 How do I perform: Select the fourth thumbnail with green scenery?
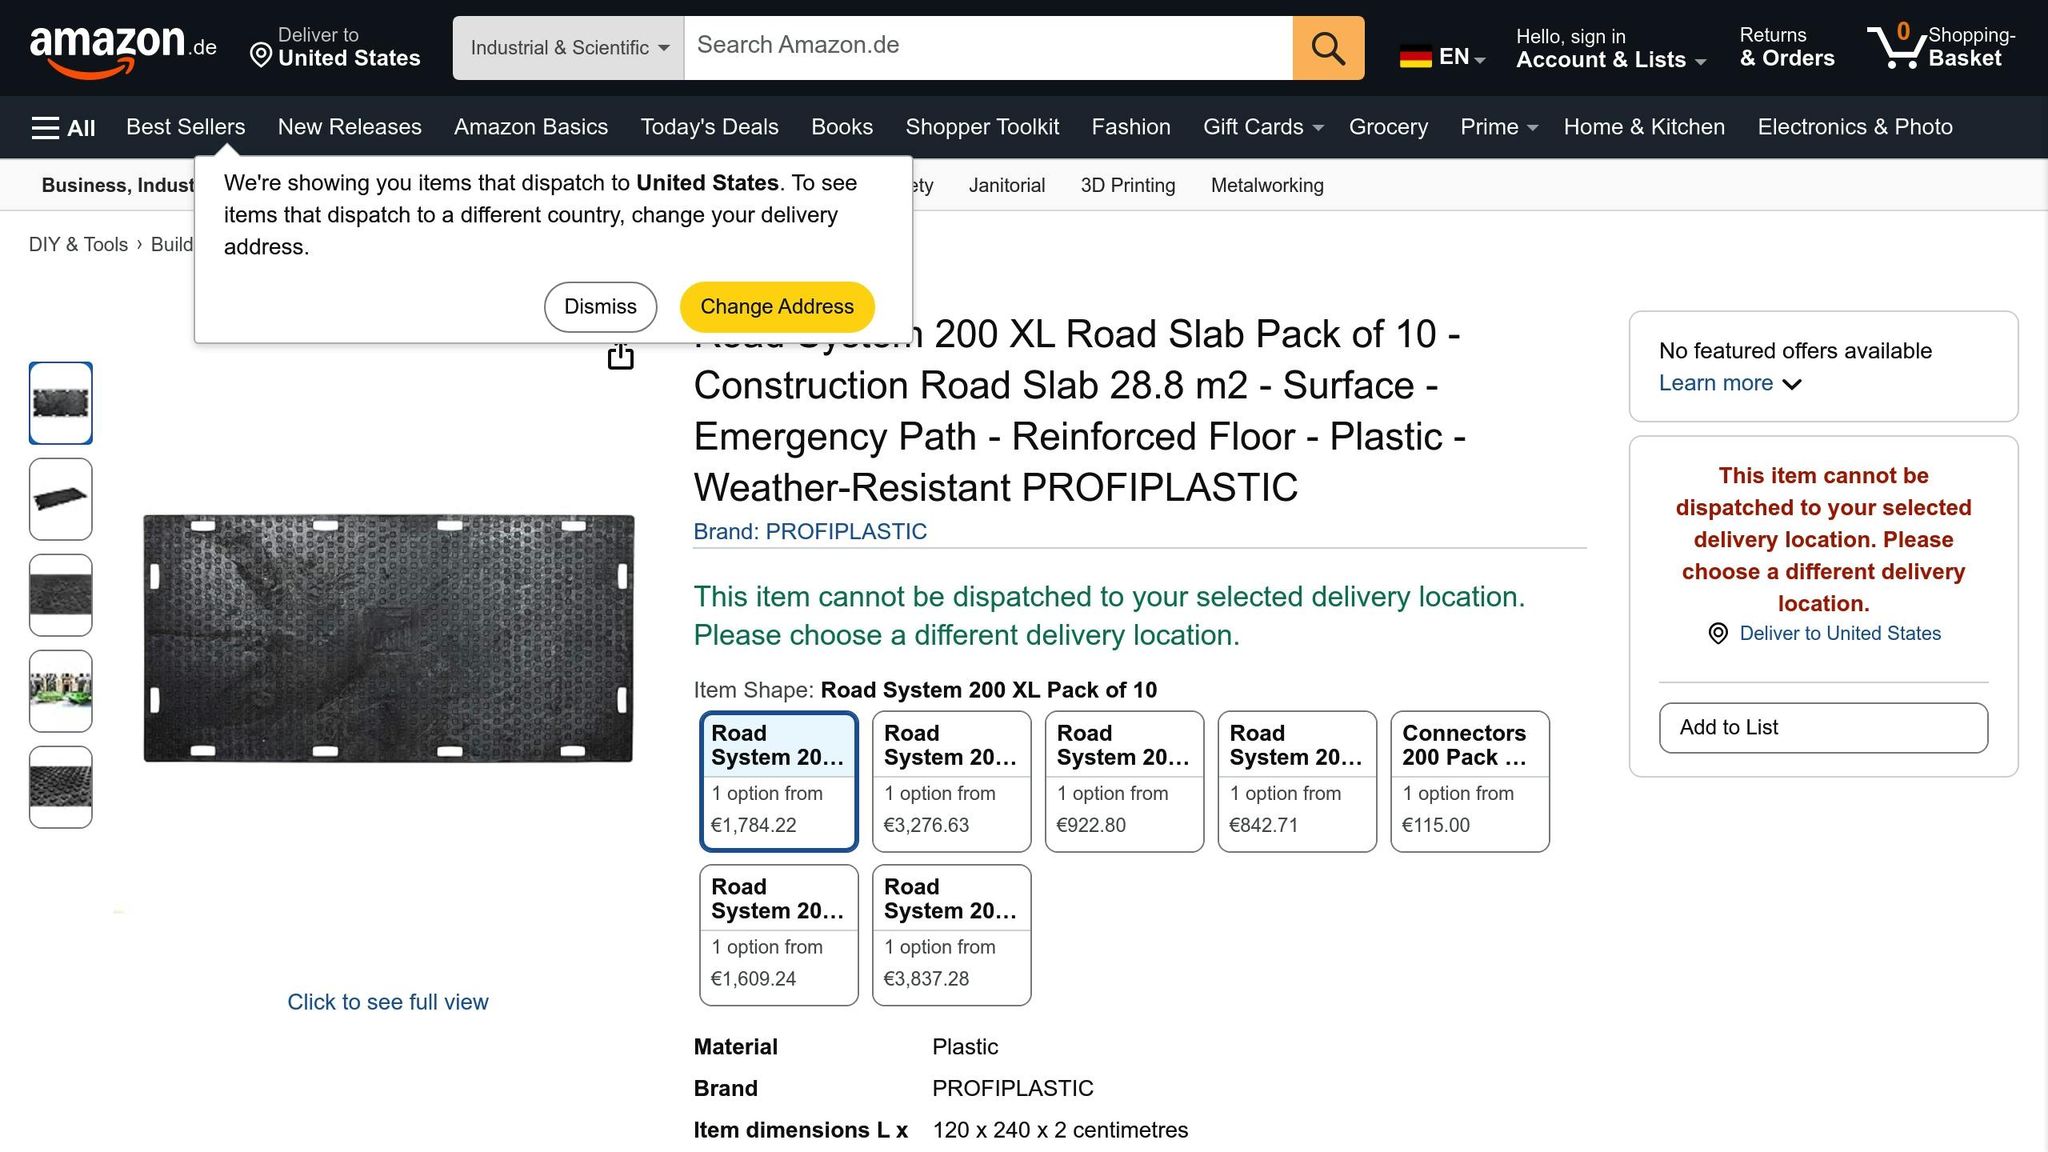61,691
